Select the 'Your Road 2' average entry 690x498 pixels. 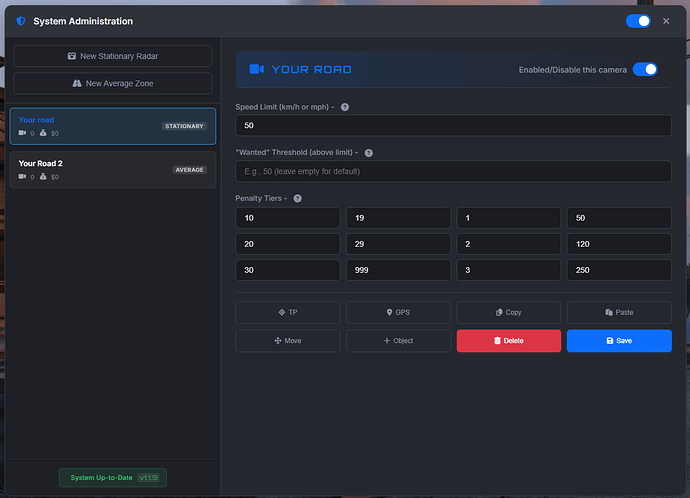point(113,170)
